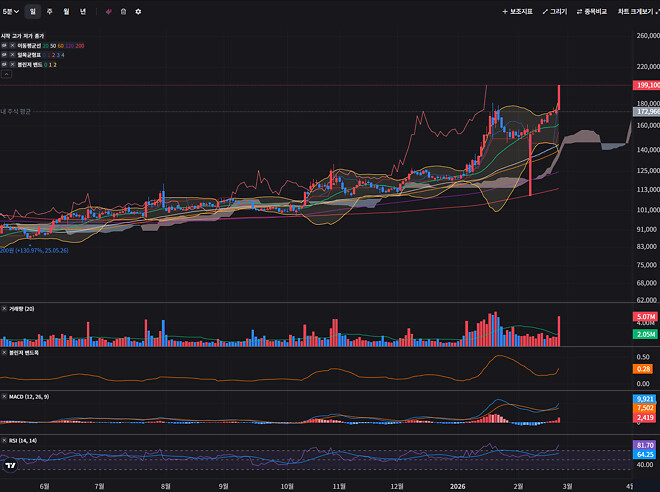The image size is (660, 492).
Task: Click the 0.28 Bollinger bandwidth value
Action: 643,369
